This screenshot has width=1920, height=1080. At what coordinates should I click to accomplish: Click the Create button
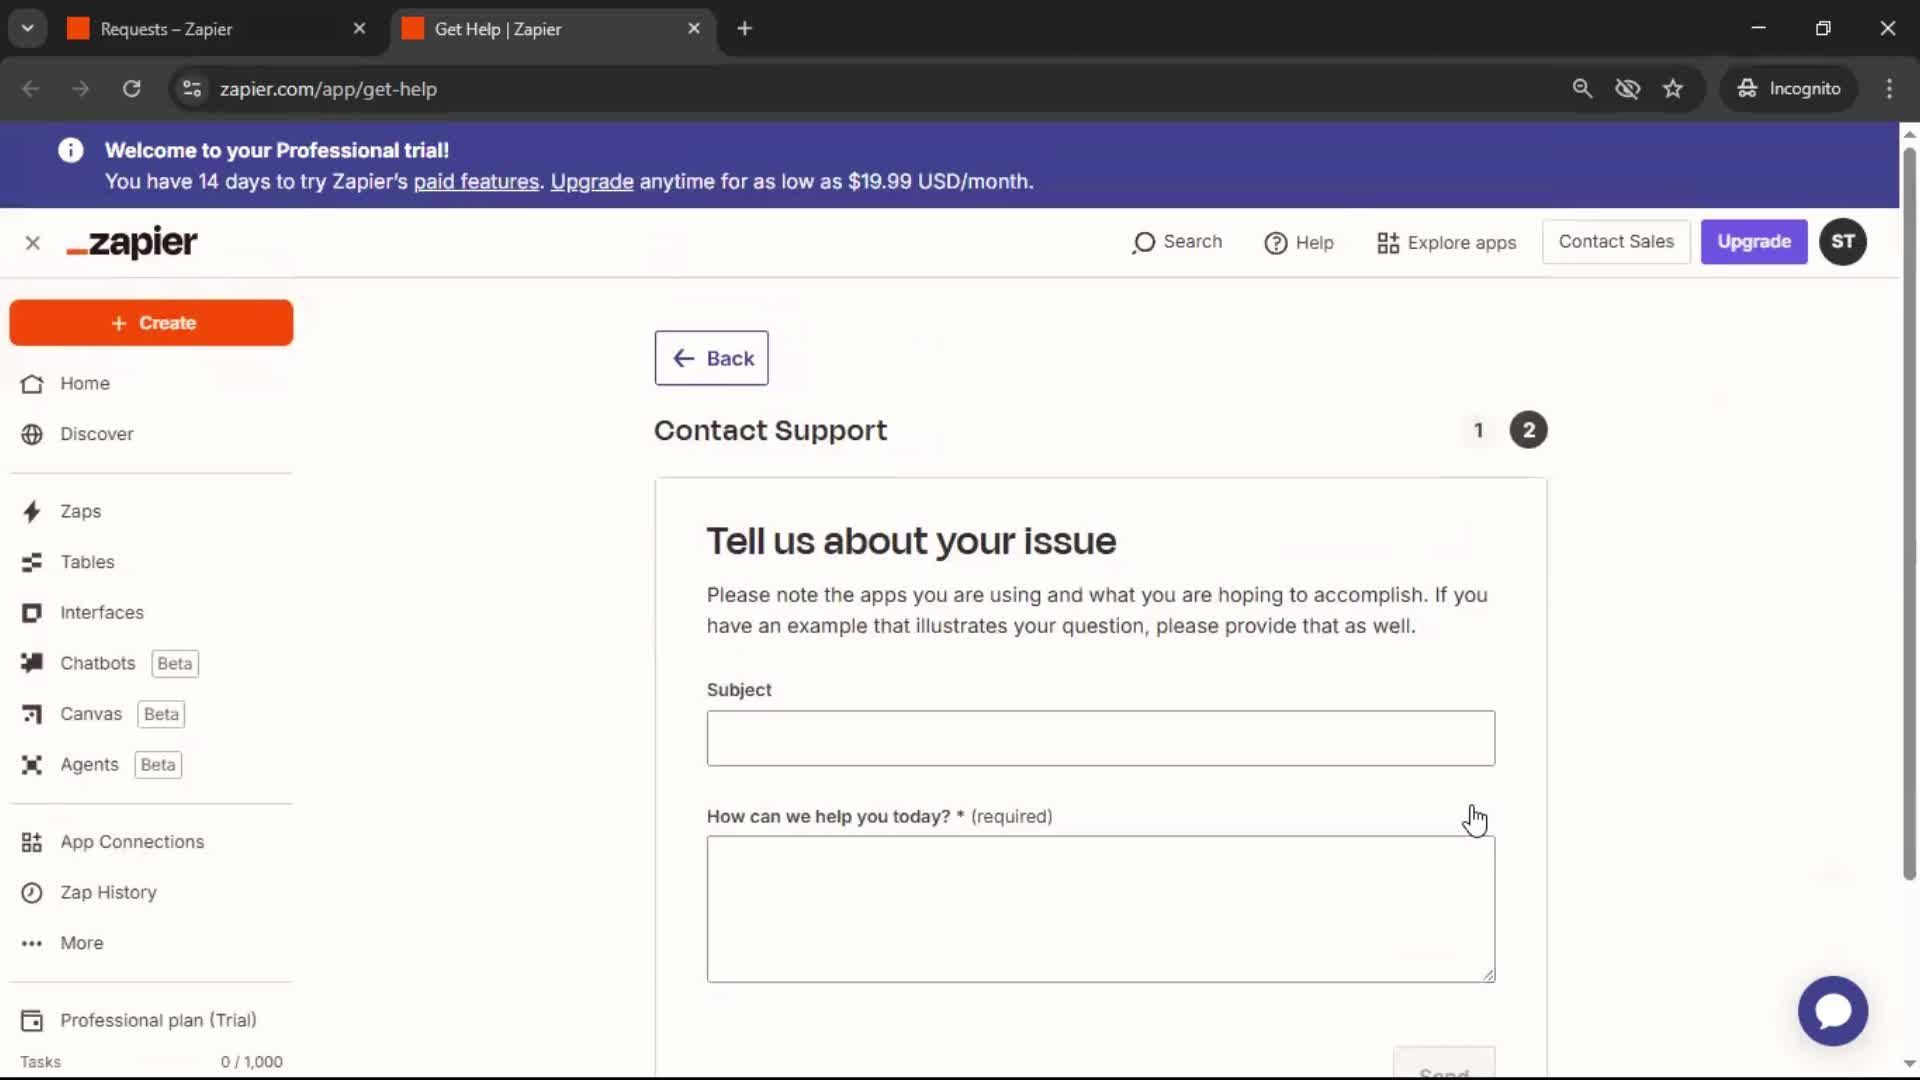coord(151,323)
